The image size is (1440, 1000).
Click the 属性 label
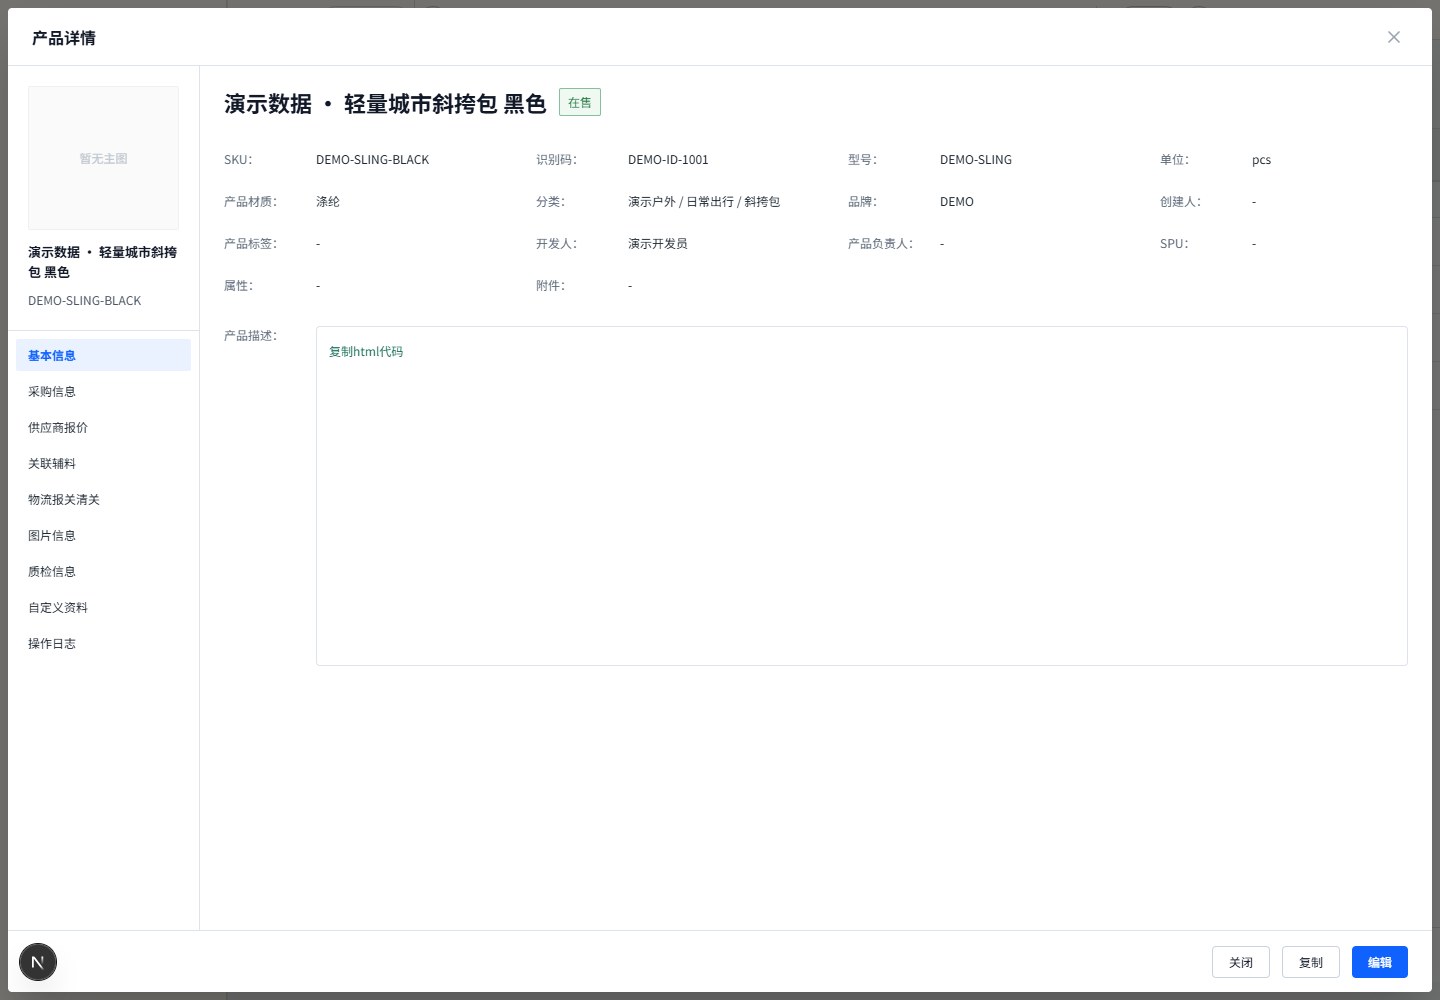click(x=238, y=286)
